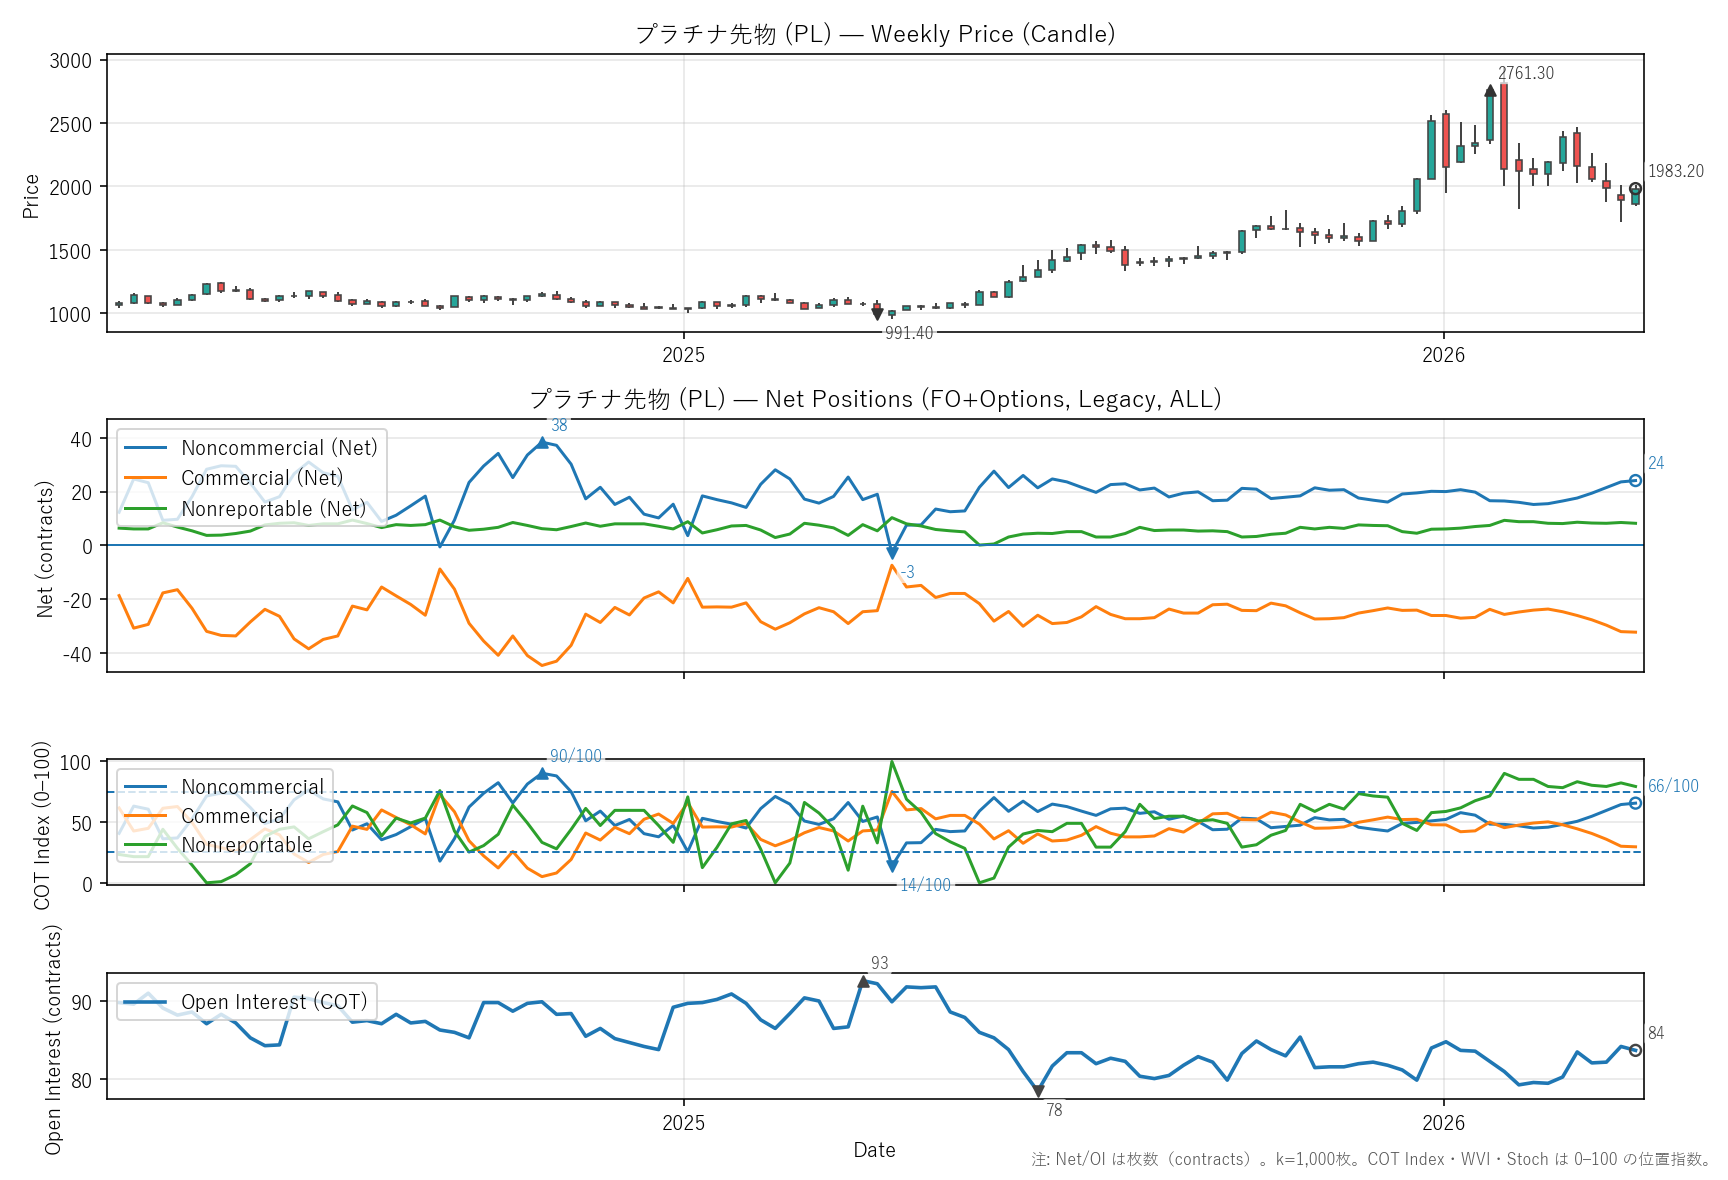The height and width of the screenshot is (1180, 1728).
Task: Click the Noncommercial net low marker labeled -3
Action: click(892, 553)
